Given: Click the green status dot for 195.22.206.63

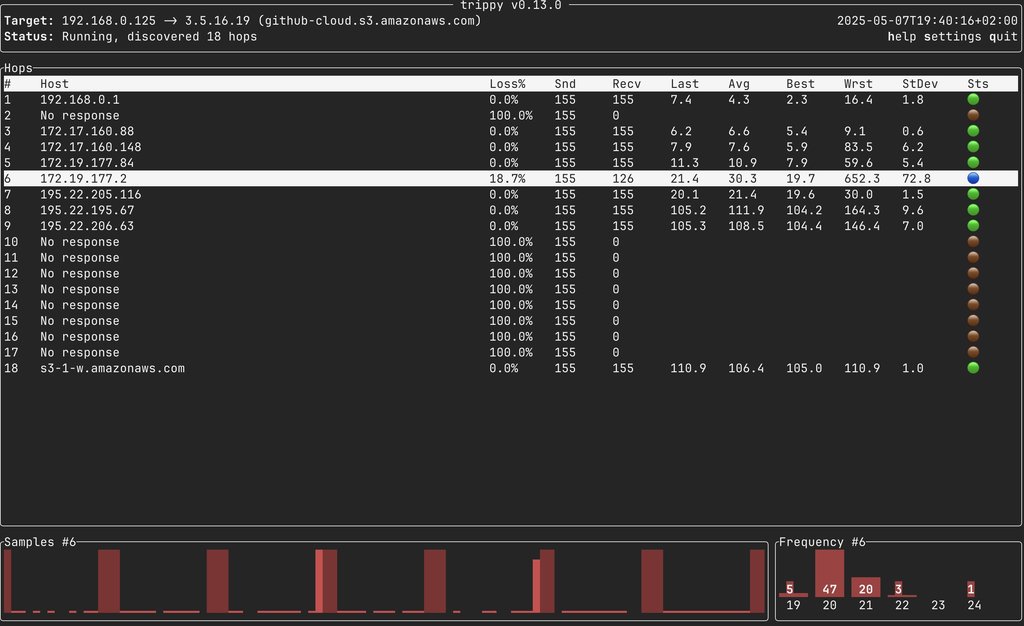Looking at the screenshot, I should point(973,225).
